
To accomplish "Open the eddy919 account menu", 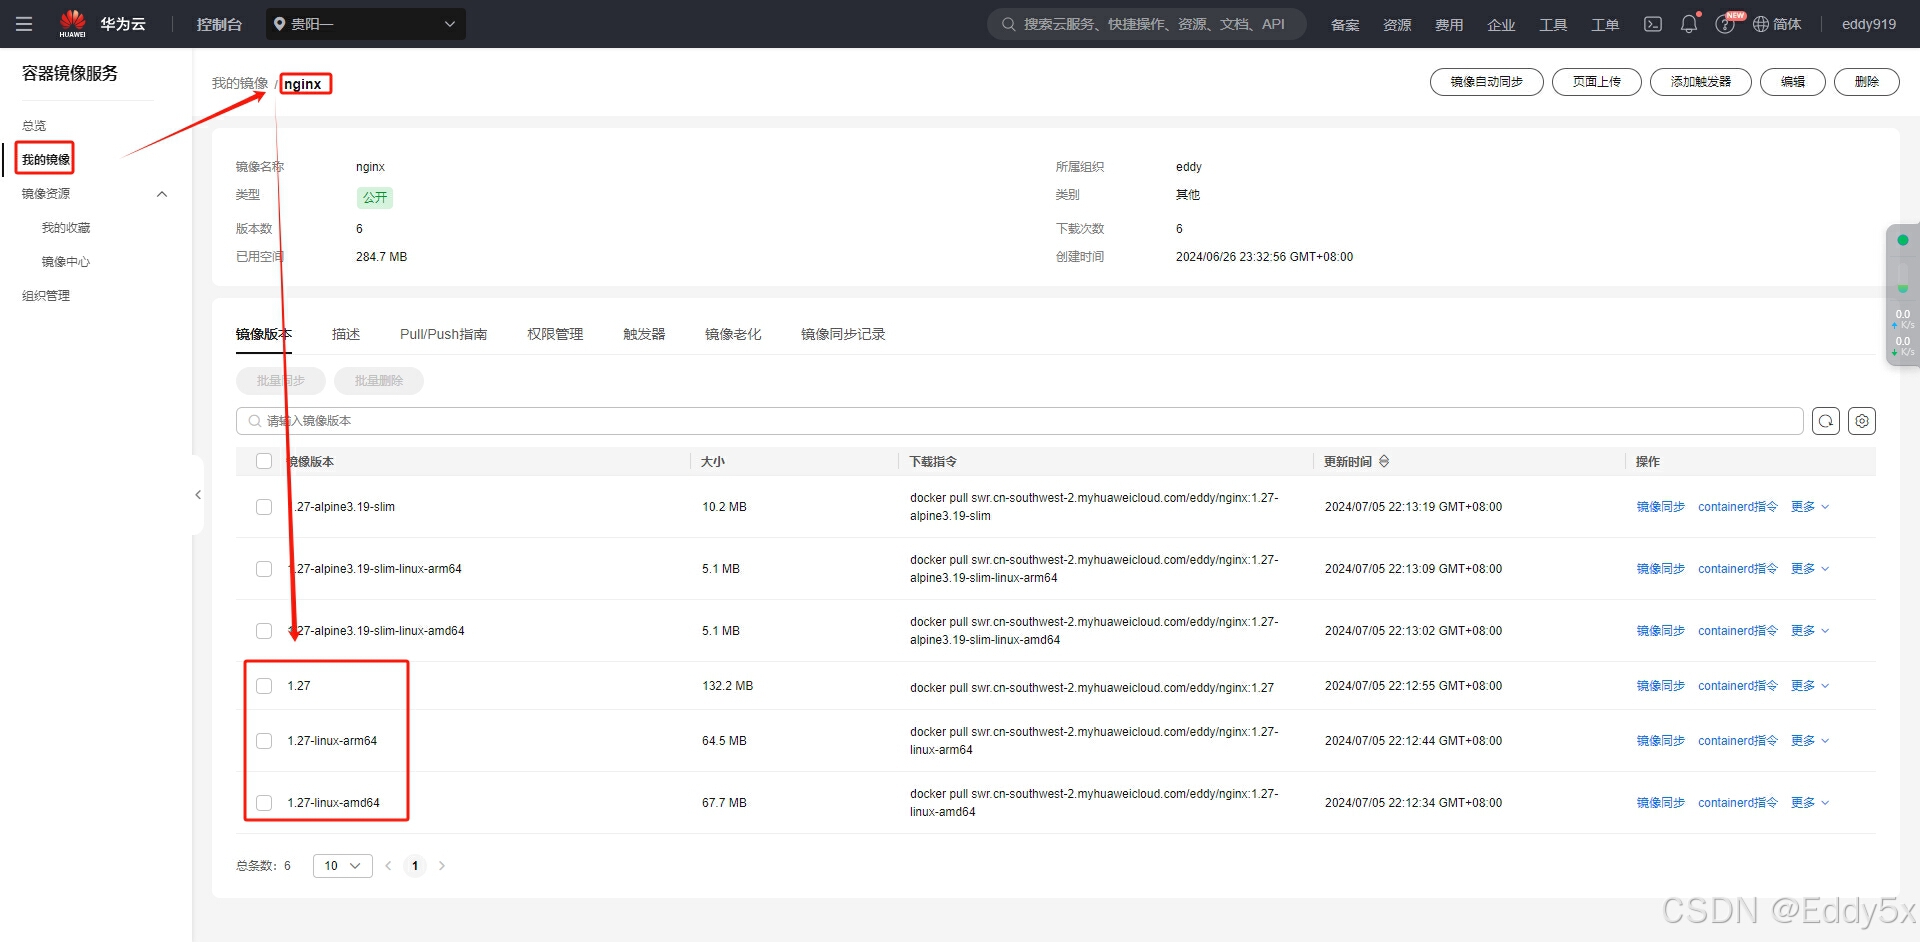I will [x=1869, y=24].
